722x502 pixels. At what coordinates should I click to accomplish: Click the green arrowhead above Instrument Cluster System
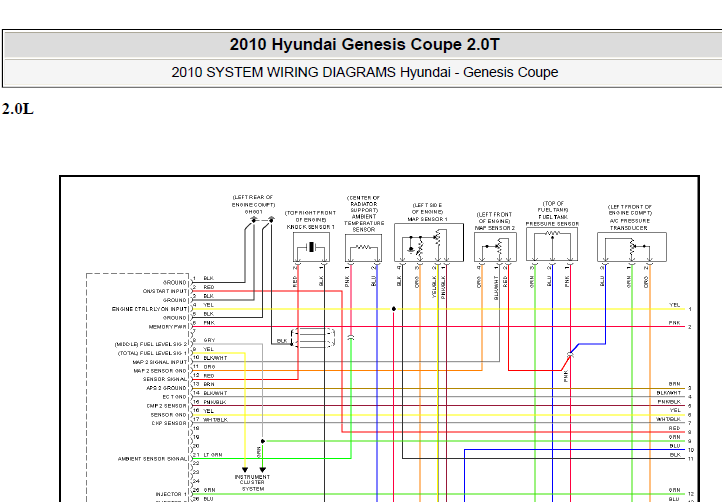[x=262, y=470]
